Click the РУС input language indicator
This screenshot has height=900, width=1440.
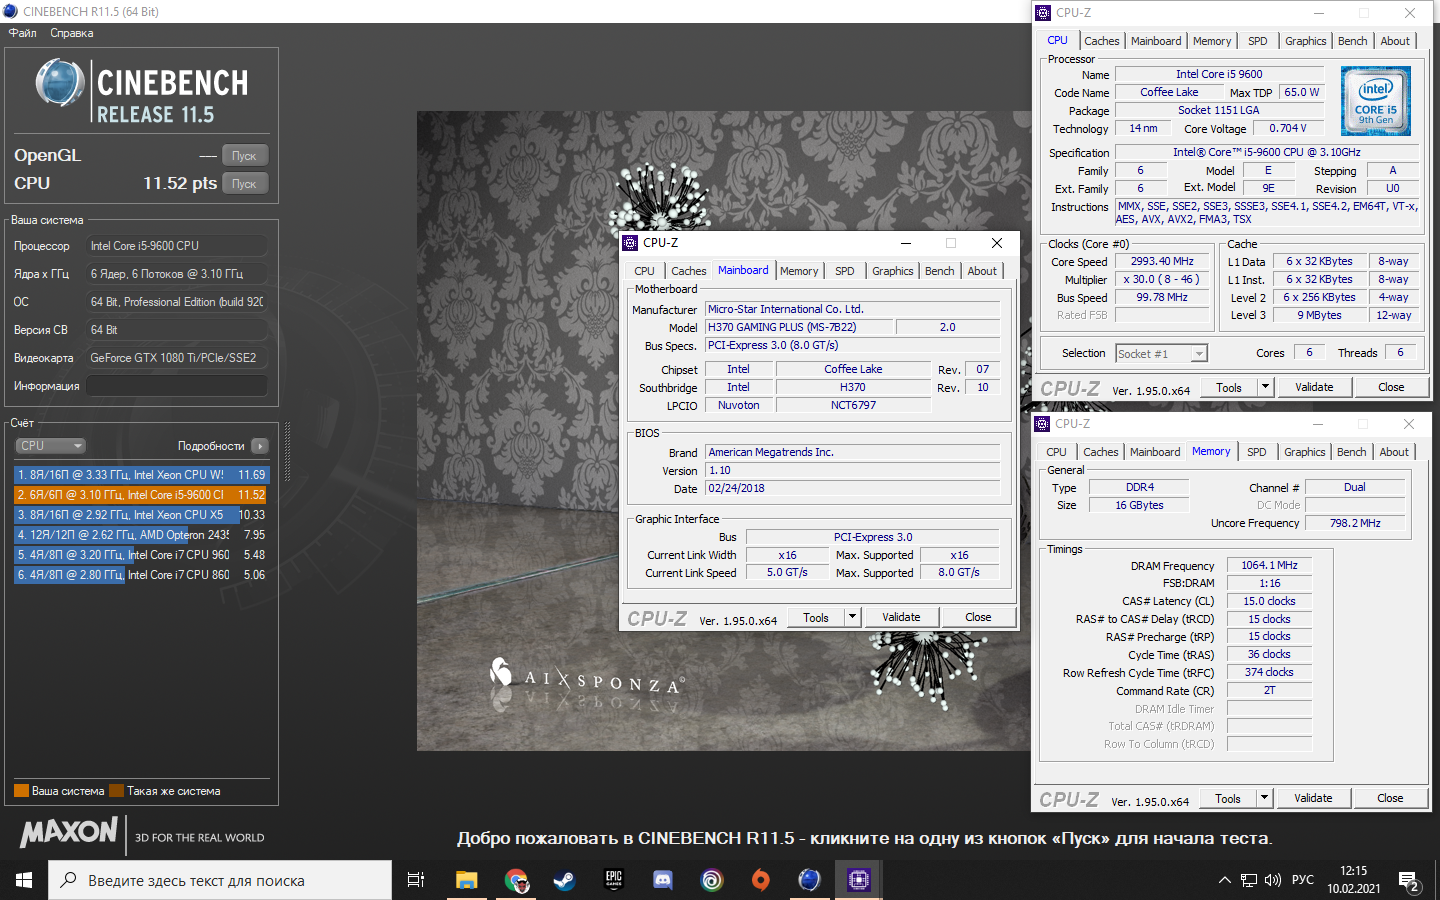1303,880
